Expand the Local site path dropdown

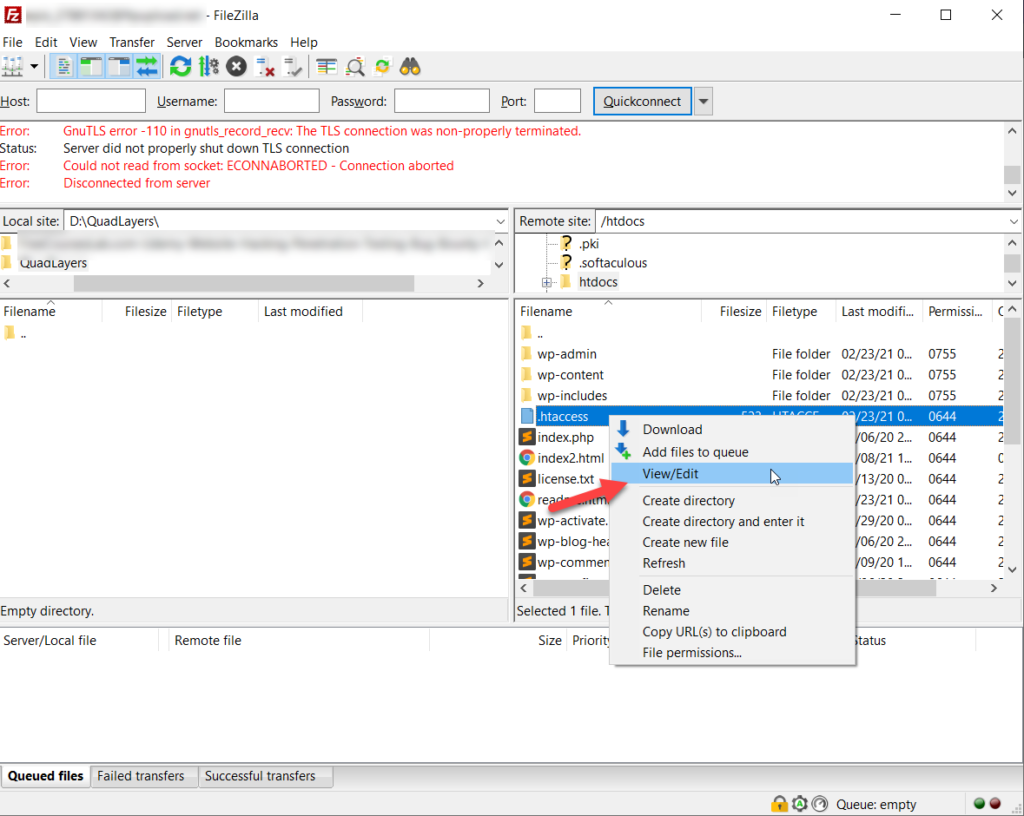pyautogui.click(x=500, y=221)
